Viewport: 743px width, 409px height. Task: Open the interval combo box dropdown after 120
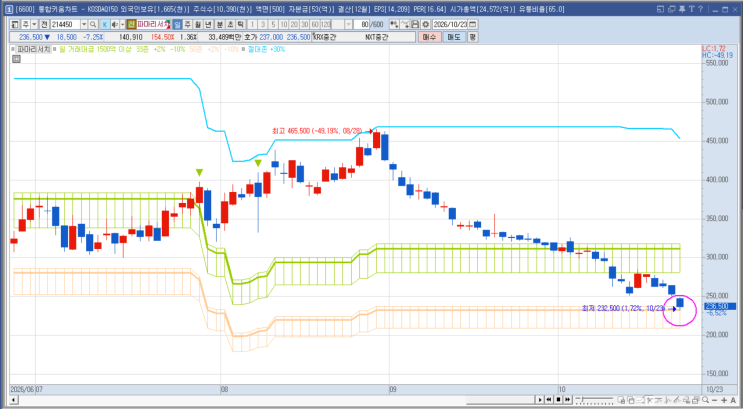tap(348, 24)
